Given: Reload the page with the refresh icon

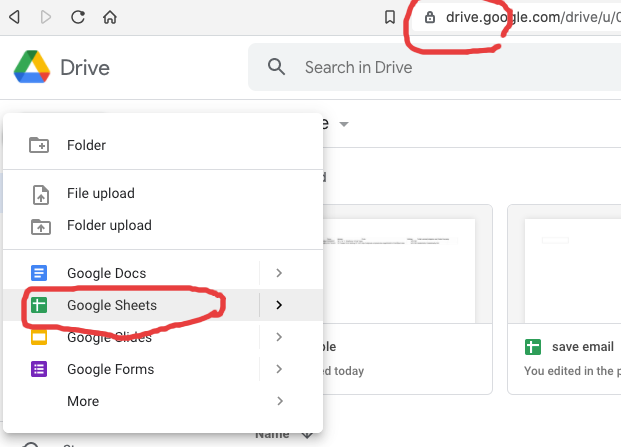Looking at the screenshot, I should tap(77, 17).
